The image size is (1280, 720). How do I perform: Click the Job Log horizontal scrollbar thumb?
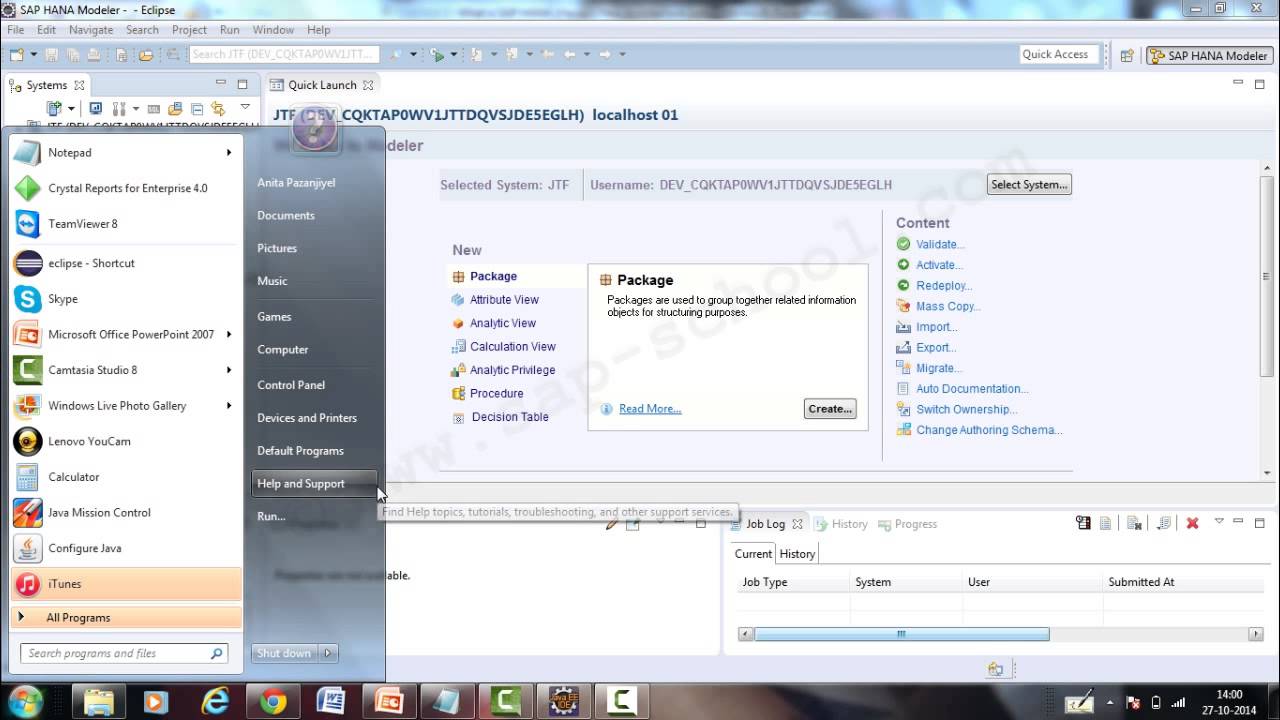(x=901, y=634)
